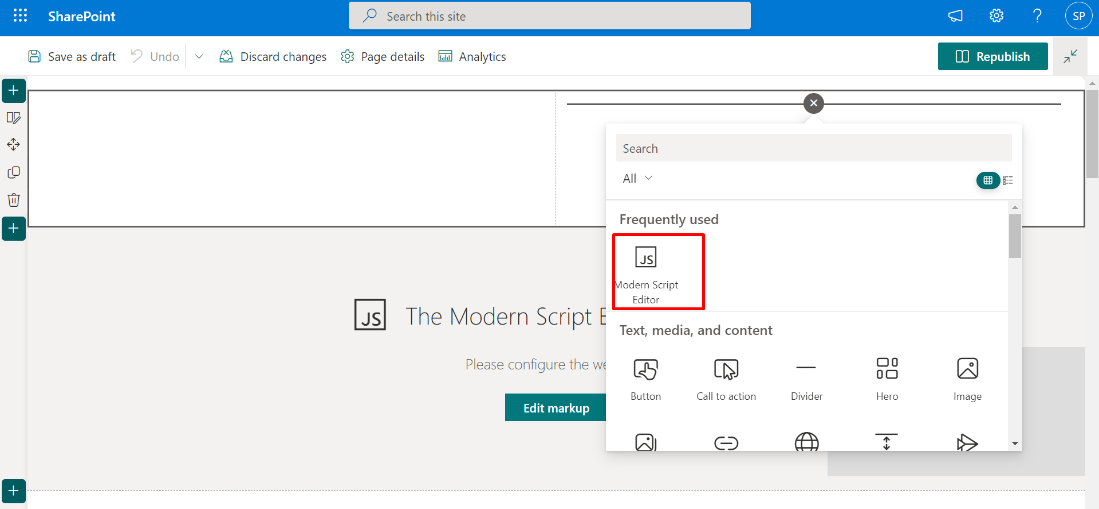Click Discard changes
This screenshot has width=1099, height=509.
tap(273, 57)
